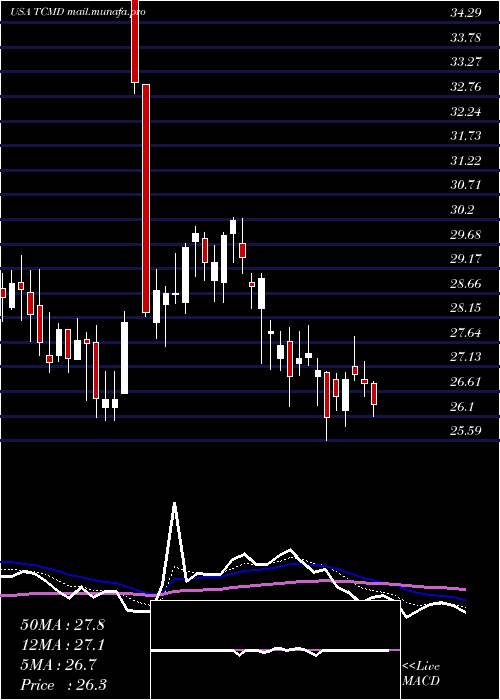Click the 26.1 price axis label
The image size is (500, 700).
click(x=462, y=407)
